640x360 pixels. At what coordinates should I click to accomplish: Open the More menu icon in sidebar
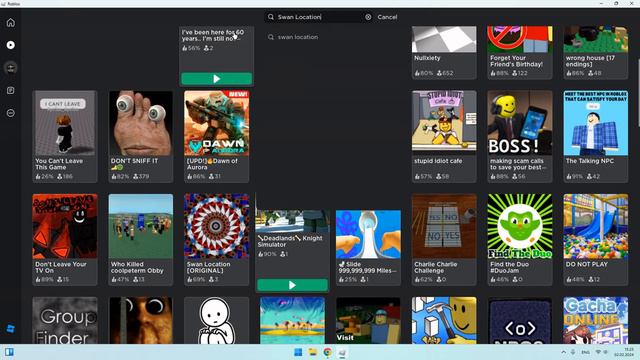click(x=11, y=113)
